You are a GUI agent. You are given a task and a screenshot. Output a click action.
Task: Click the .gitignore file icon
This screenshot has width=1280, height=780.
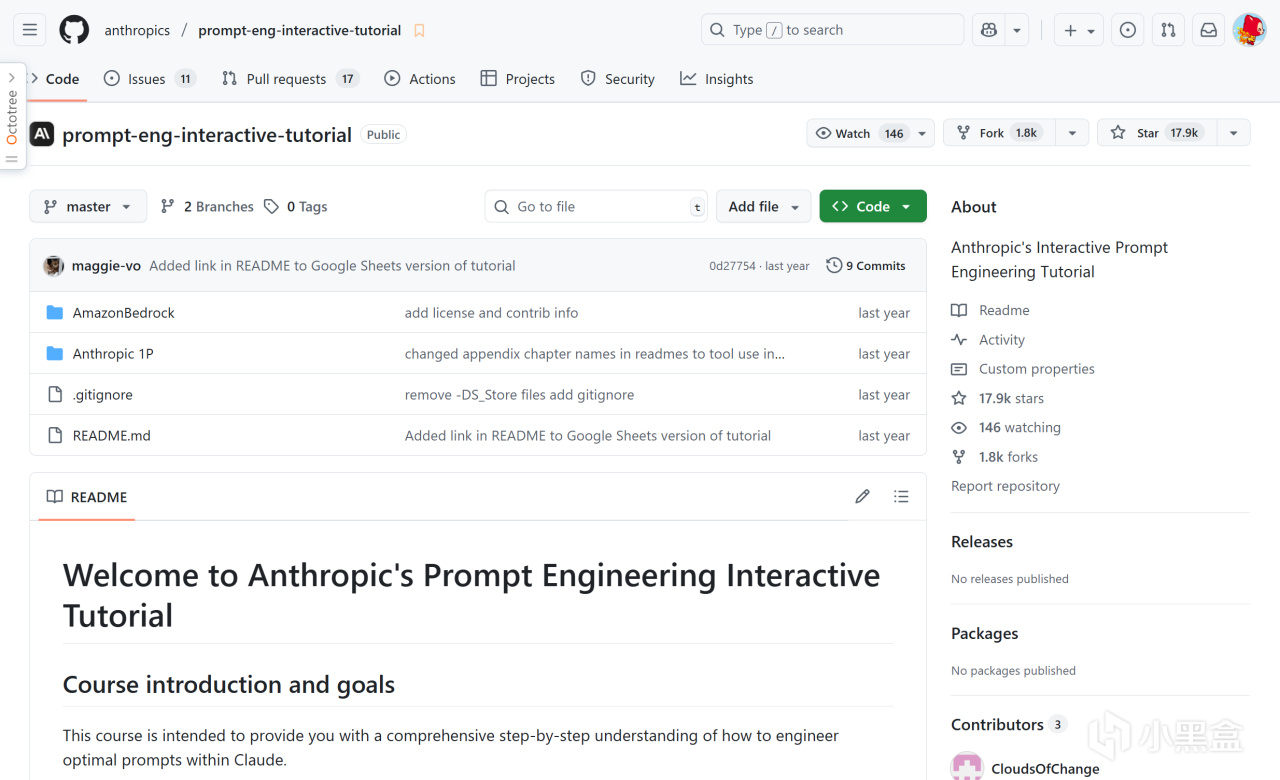point(55,395)
